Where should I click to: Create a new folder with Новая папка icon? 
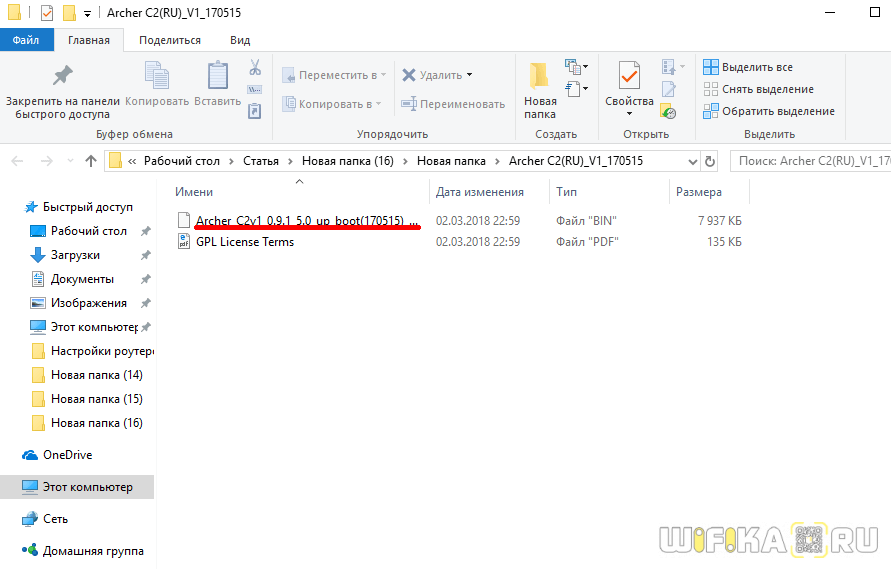(539, 76)
